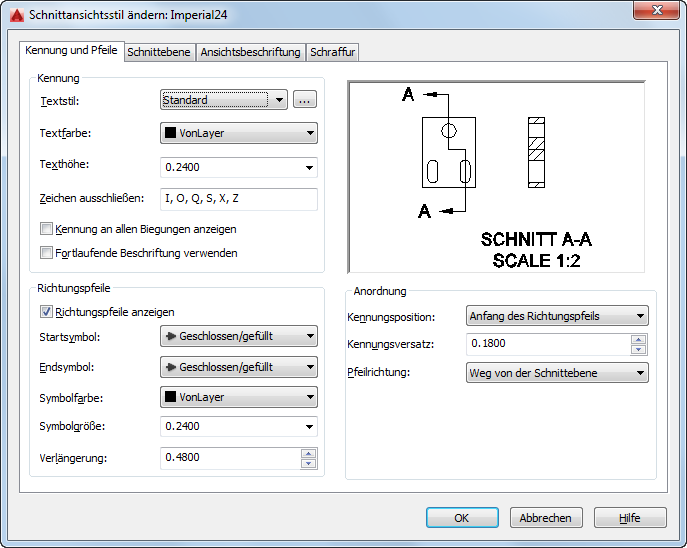This screenshot has height=548, width=687.
Task: Uncheck Richtungspfeile anzeigen checkbox
Action: [46, 311]
